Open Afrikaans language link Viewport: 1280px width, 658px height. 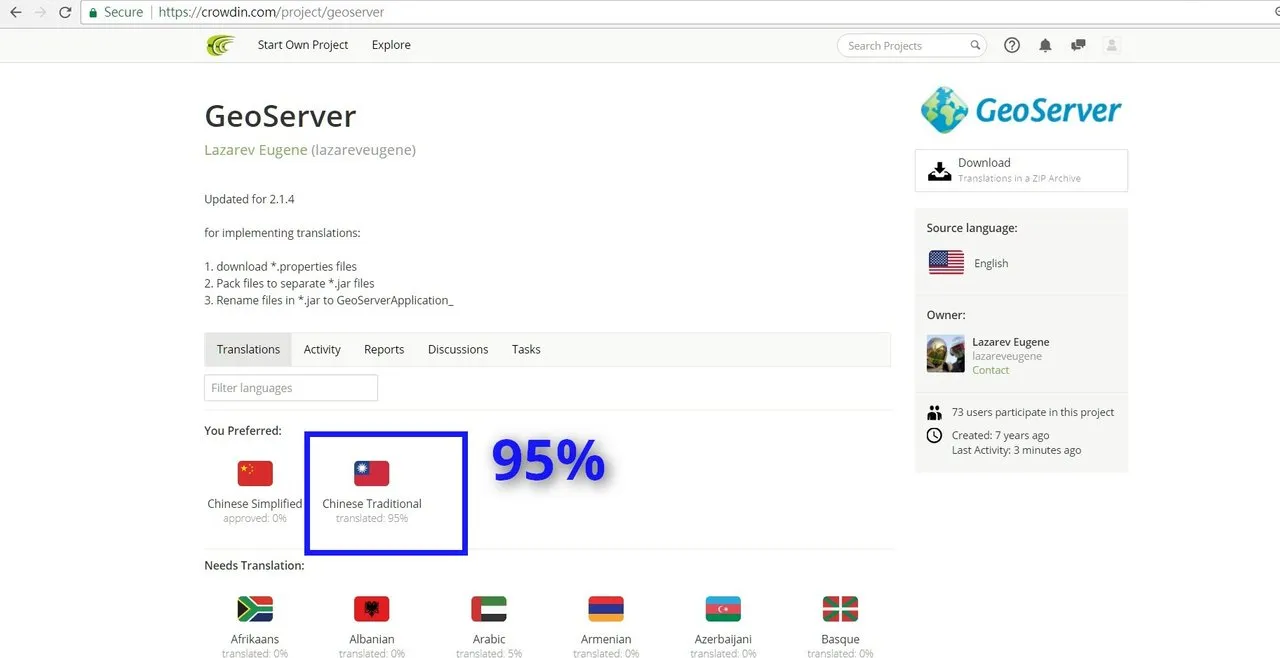point(255,639)
